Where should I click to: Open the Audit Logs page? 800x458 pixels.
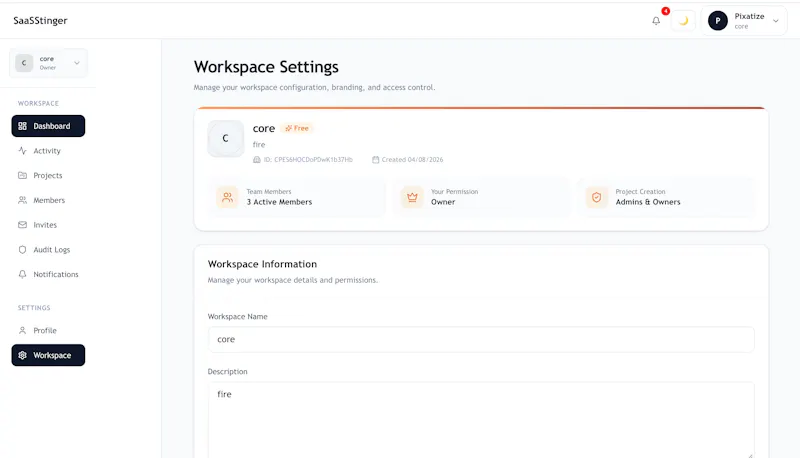(x=48, y=250)
